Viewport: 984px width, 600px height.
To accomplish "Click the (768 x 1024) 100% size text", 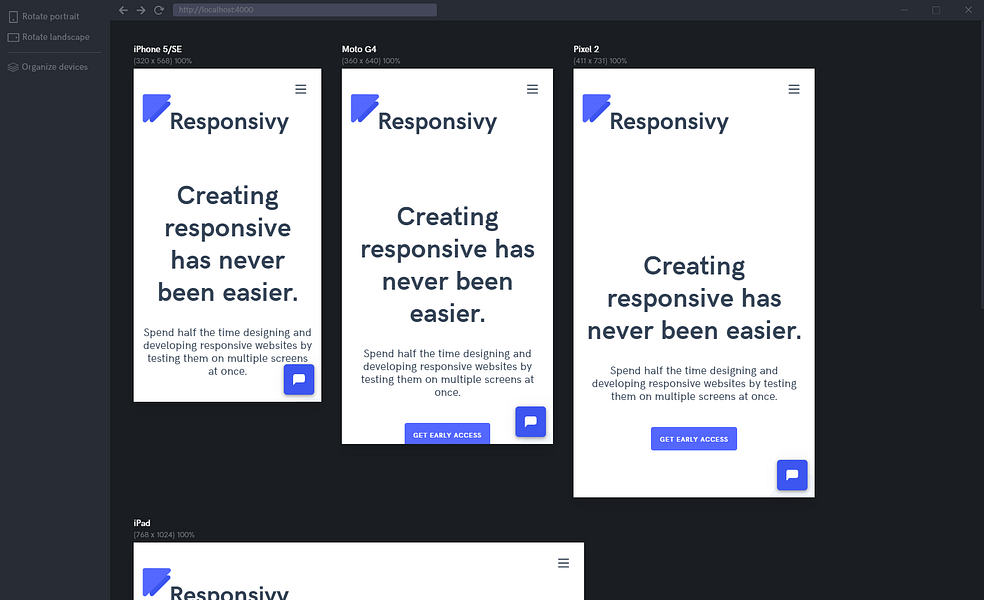I will [x=164, y=535].
